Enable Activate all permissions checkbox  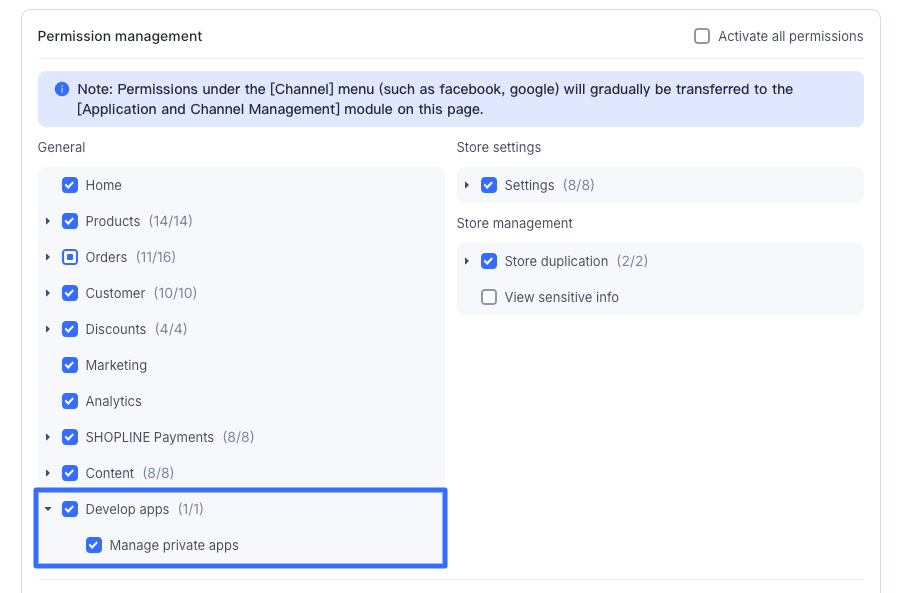click(702, 36)
